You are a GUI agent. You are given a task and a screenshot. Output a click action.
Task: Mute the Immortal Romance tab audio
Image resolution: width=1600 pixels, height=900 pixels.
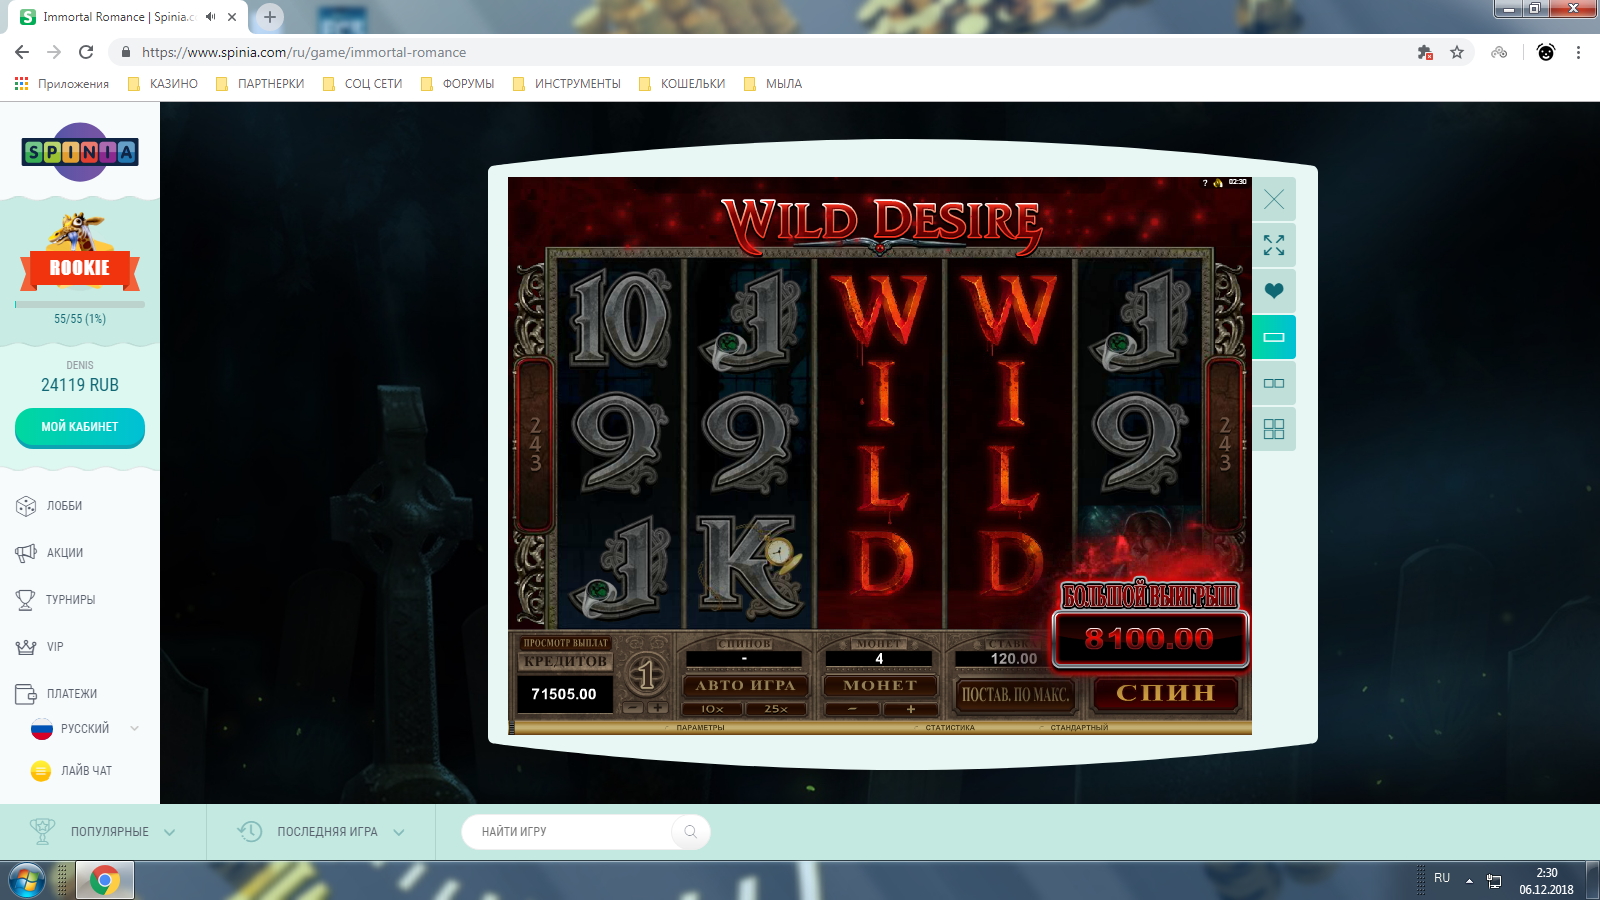click(x=211, y=17)
